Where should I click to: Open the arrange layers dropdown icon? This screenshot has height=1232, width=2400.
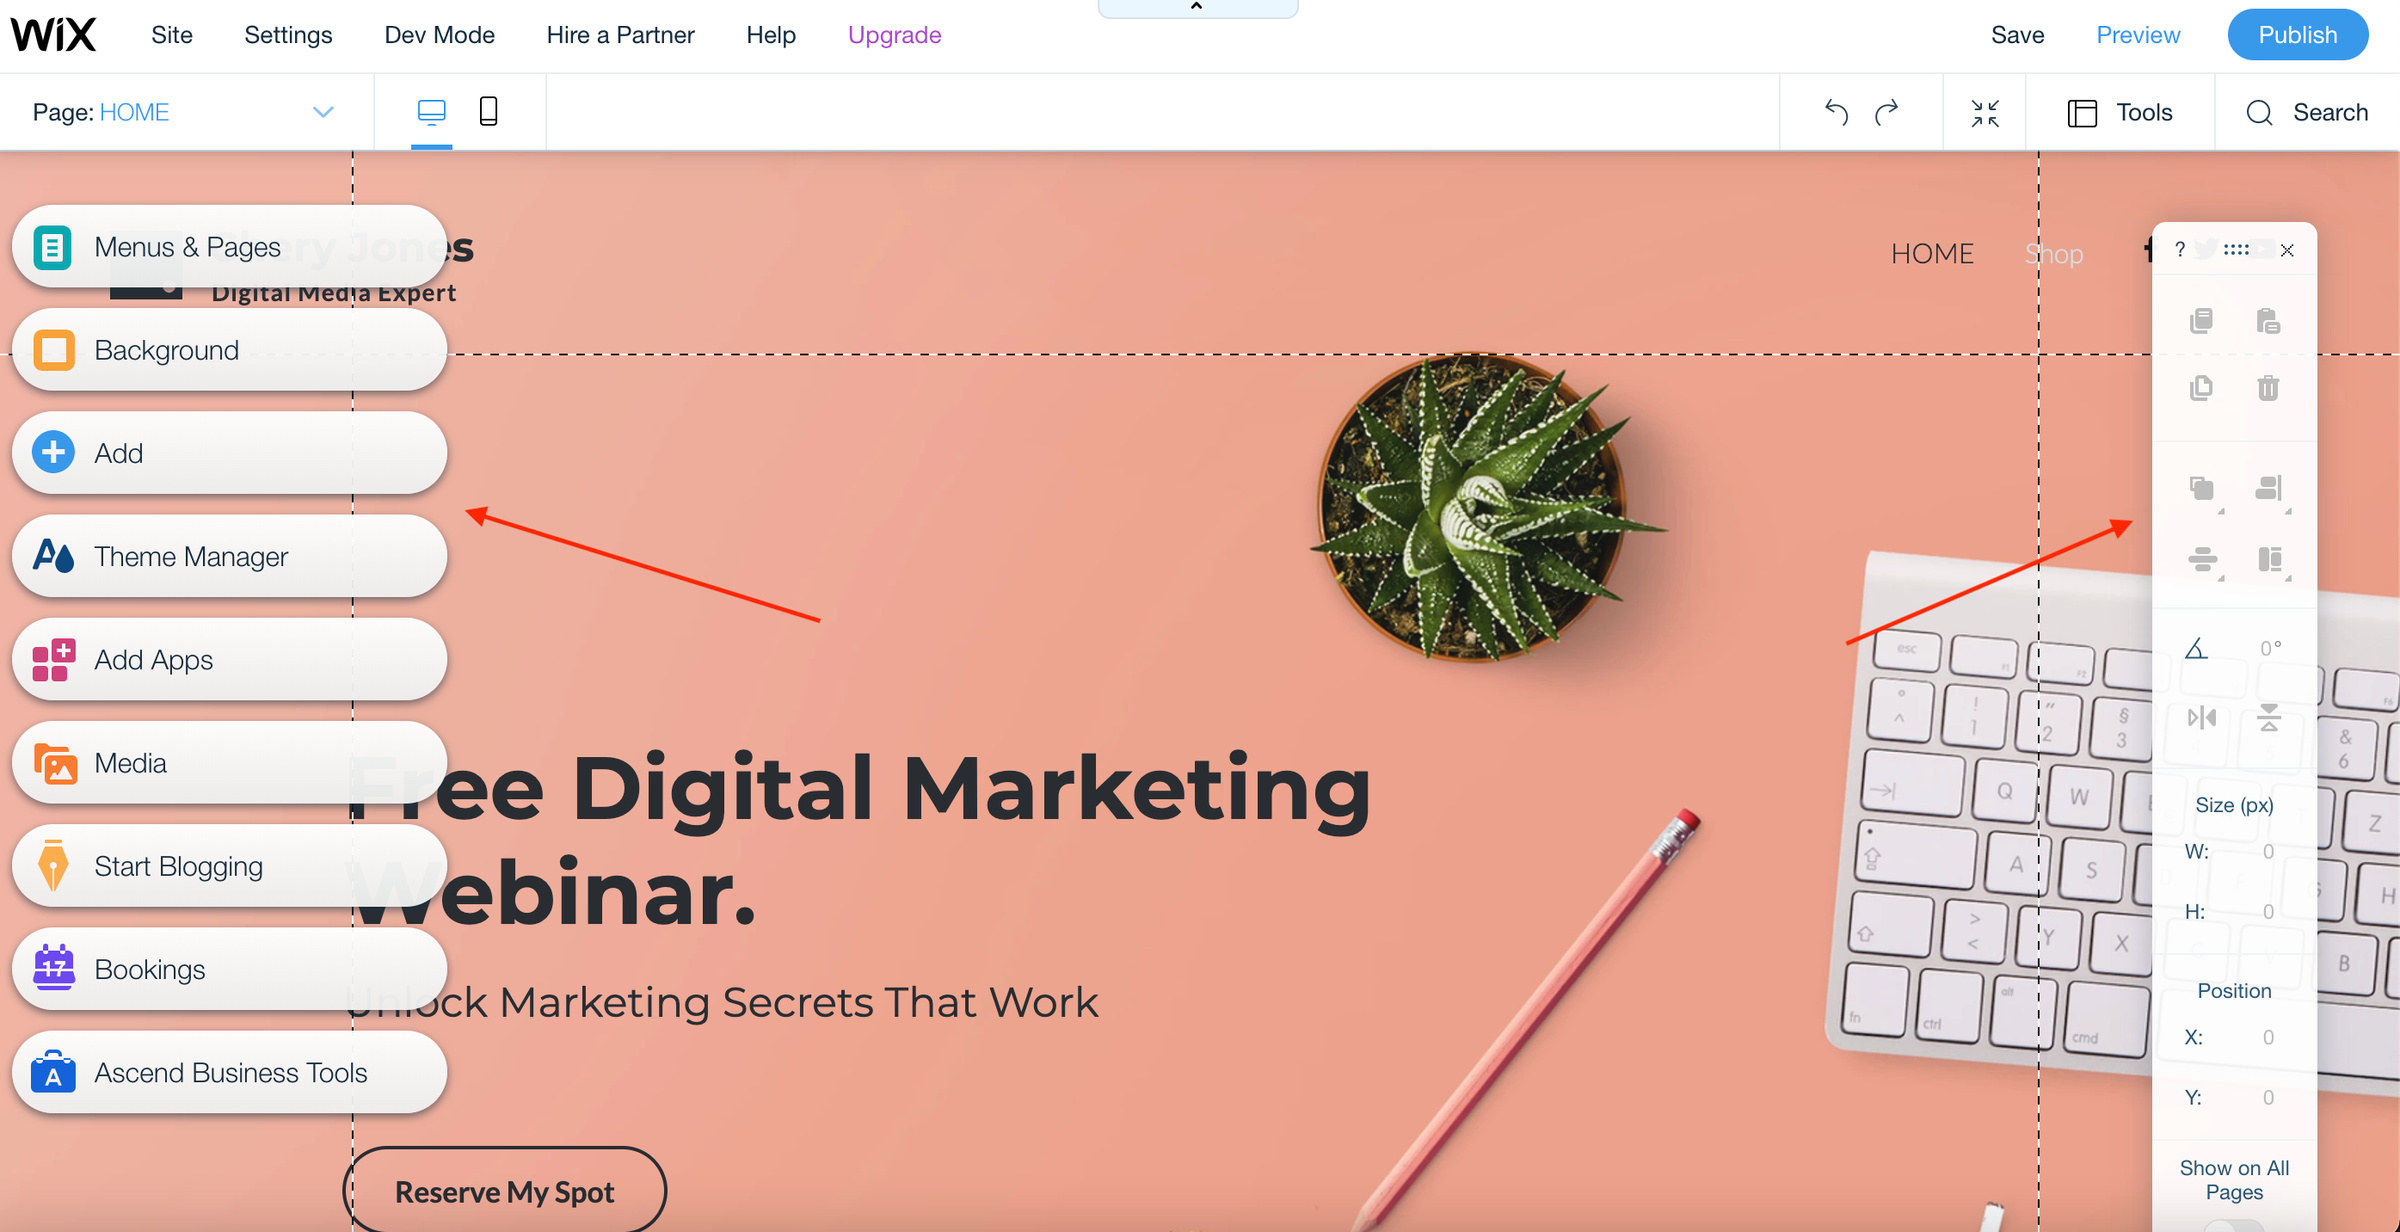point(2202,488)
